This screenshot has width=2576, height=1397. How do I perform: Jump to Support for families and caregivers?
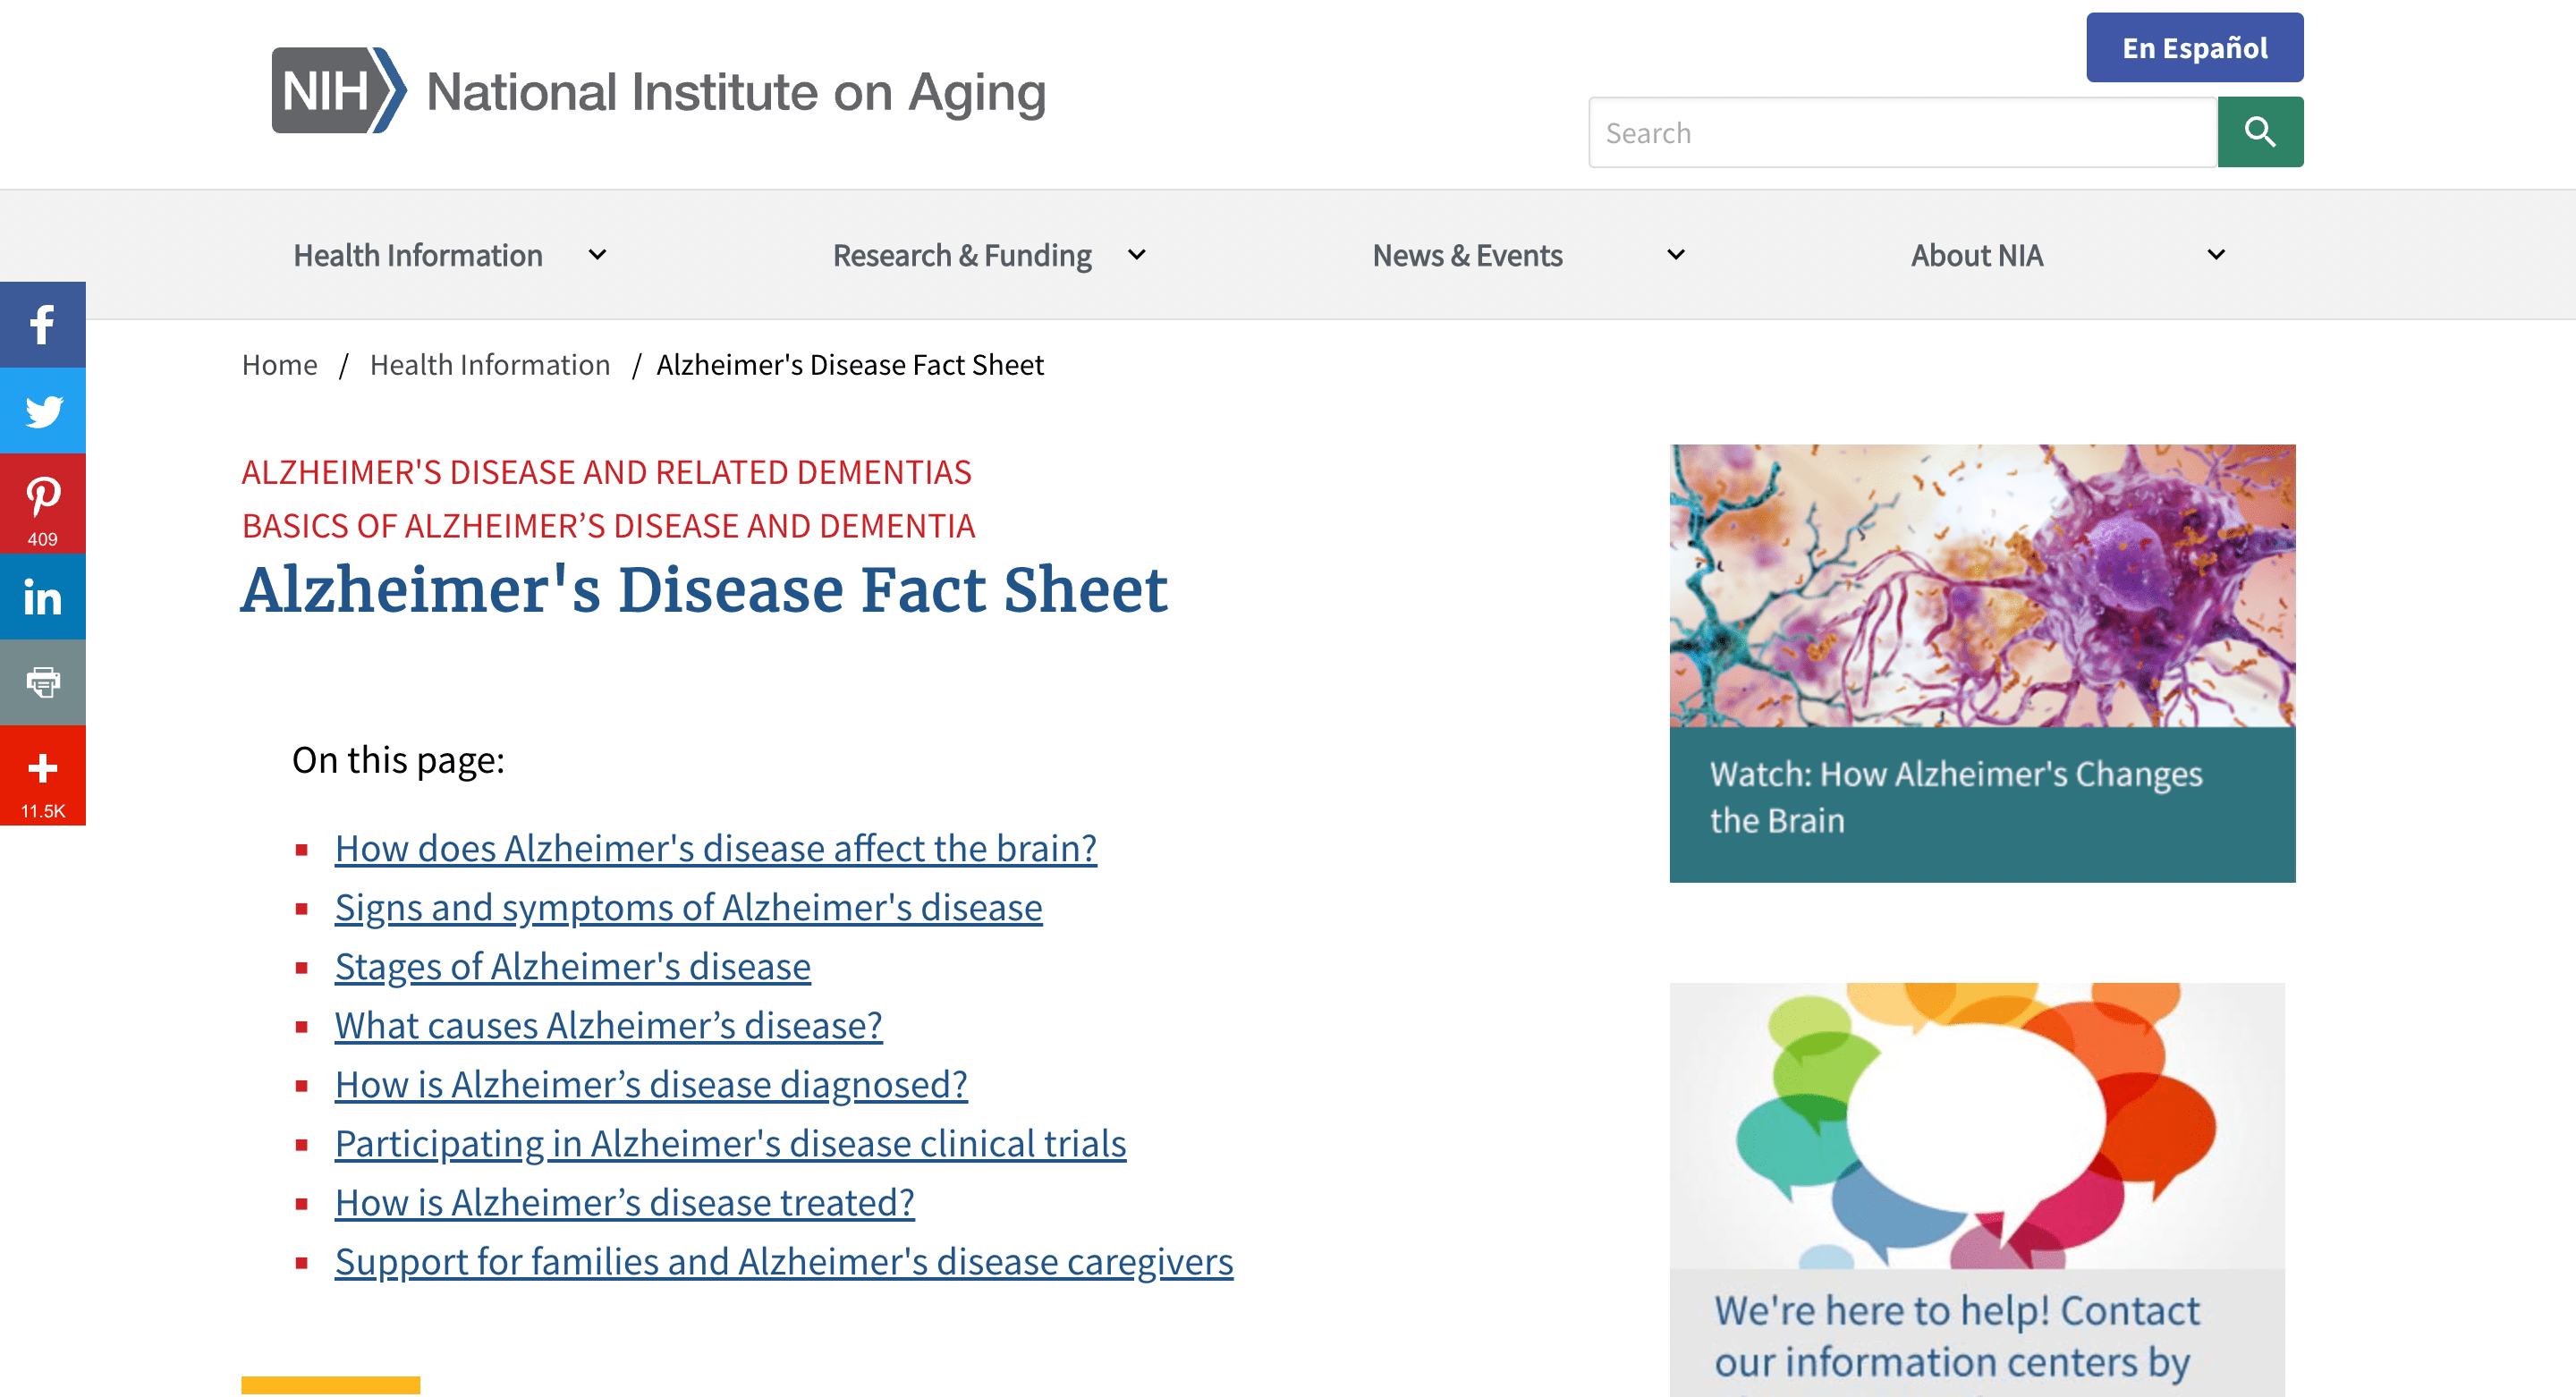point(784,1261)
